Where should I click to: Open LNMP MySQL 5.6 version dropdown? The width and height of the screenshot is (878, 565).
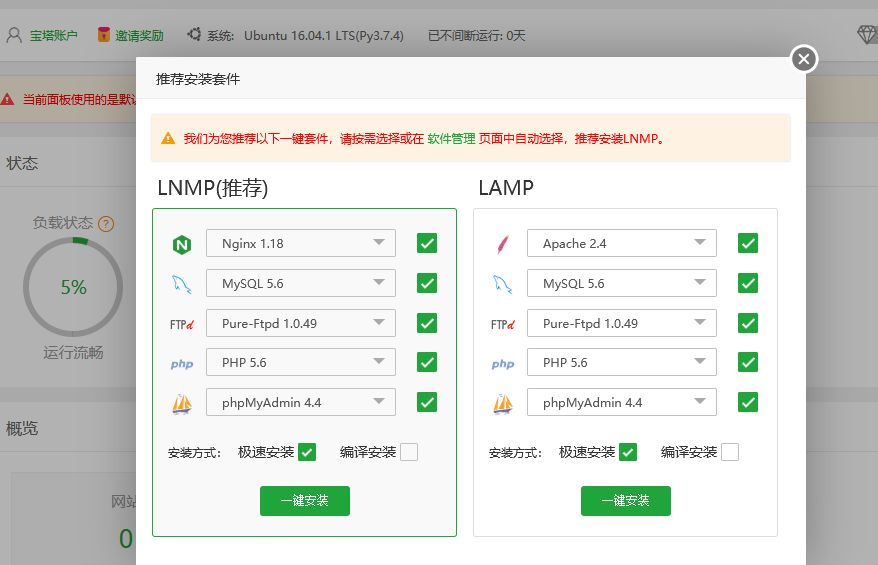(301, 283)
